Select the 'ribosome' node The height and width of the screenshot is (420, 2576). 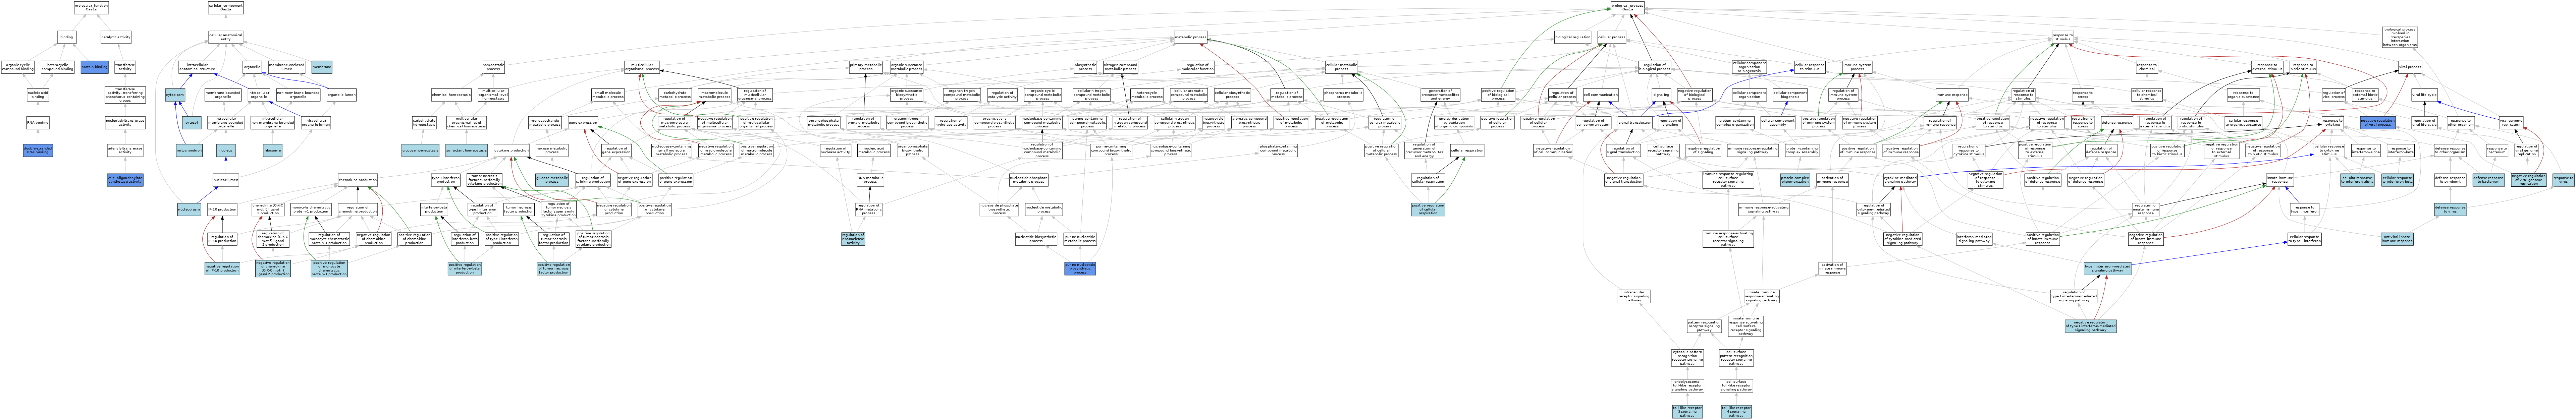pyautogui.click(x=272, y=150)
